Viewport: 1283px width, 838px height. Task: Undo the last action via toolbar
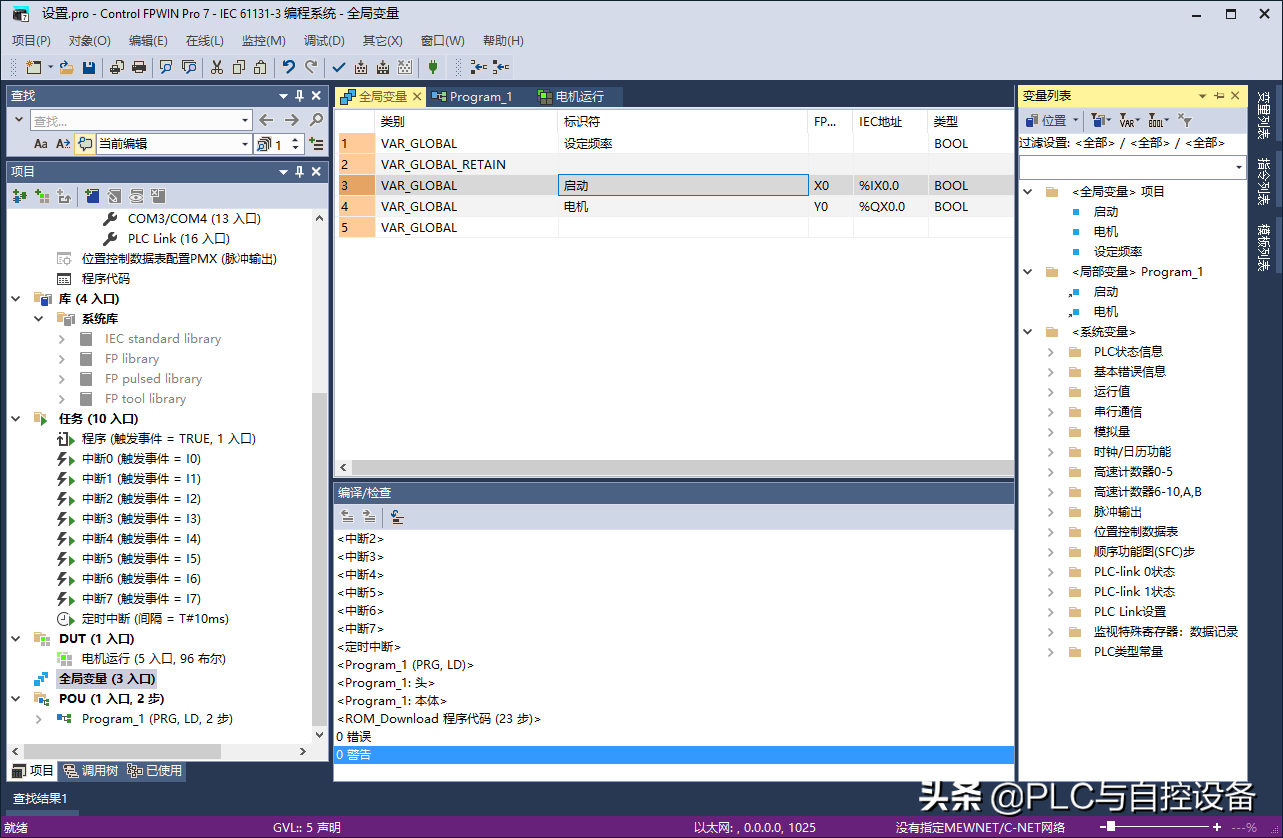tap(289, 67)
